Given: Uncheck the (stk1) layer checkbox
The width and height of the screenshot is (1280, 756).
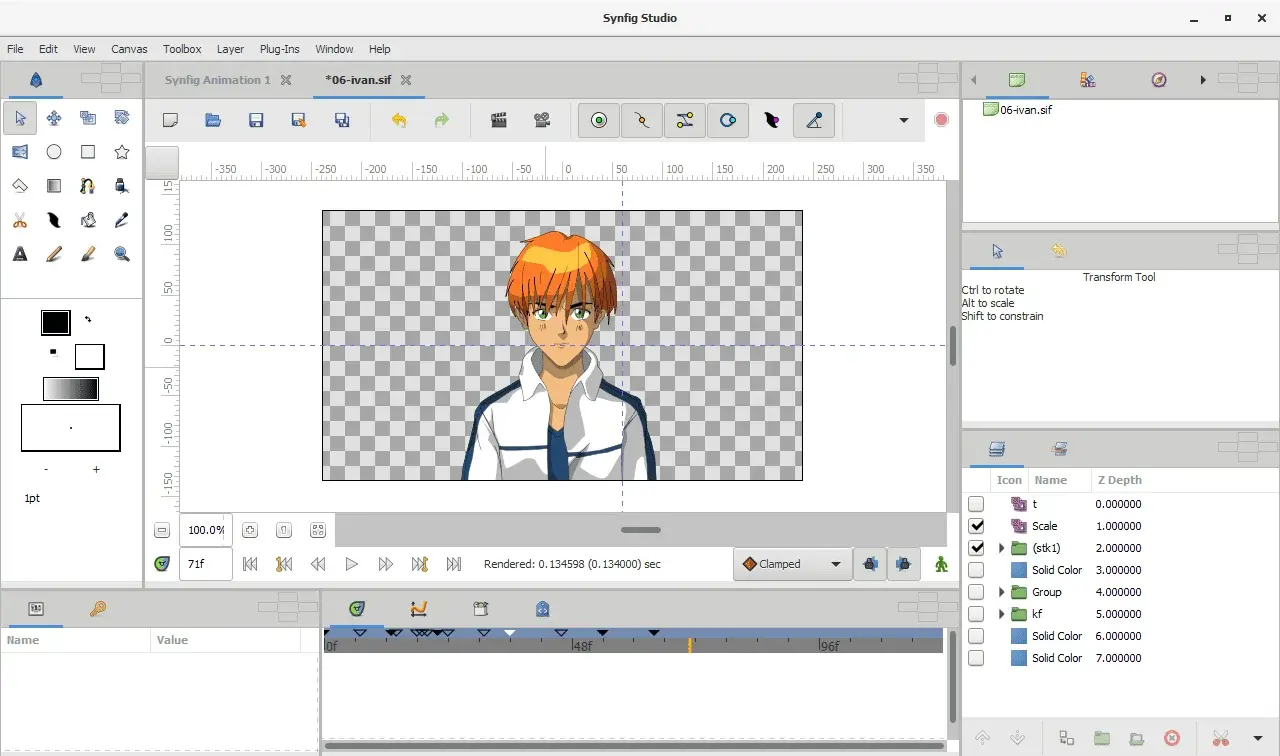Looking at the screenshot, I should (x=977, y=548).
